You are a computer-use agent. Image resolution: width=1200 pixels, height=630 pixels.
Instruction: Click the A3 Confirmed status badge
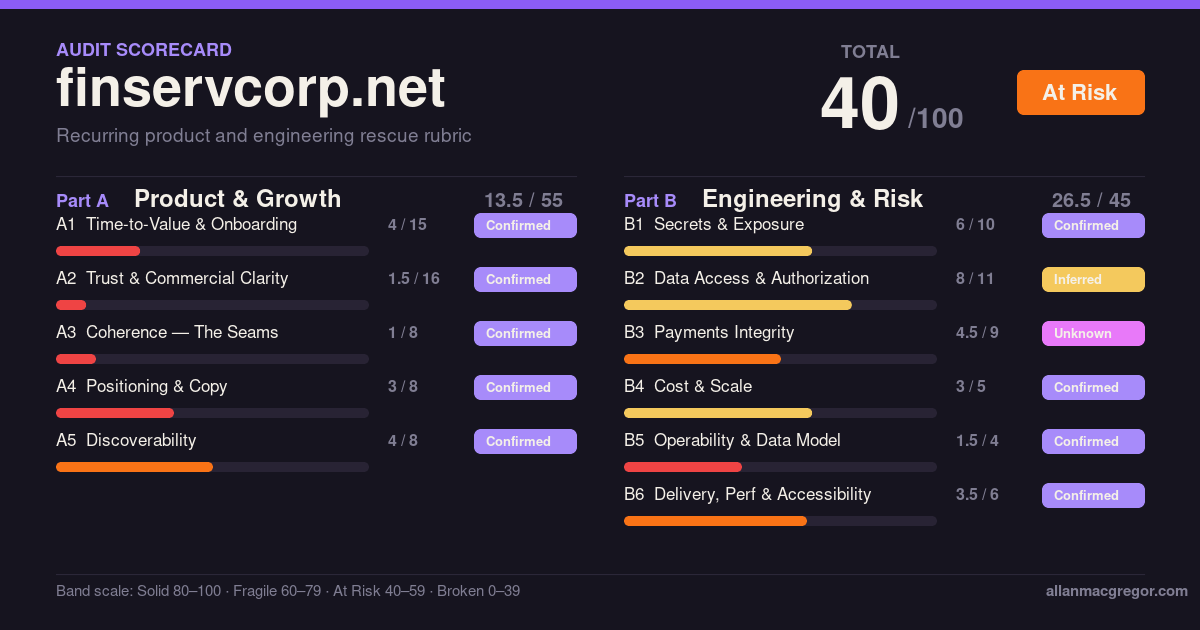point(525,333)
